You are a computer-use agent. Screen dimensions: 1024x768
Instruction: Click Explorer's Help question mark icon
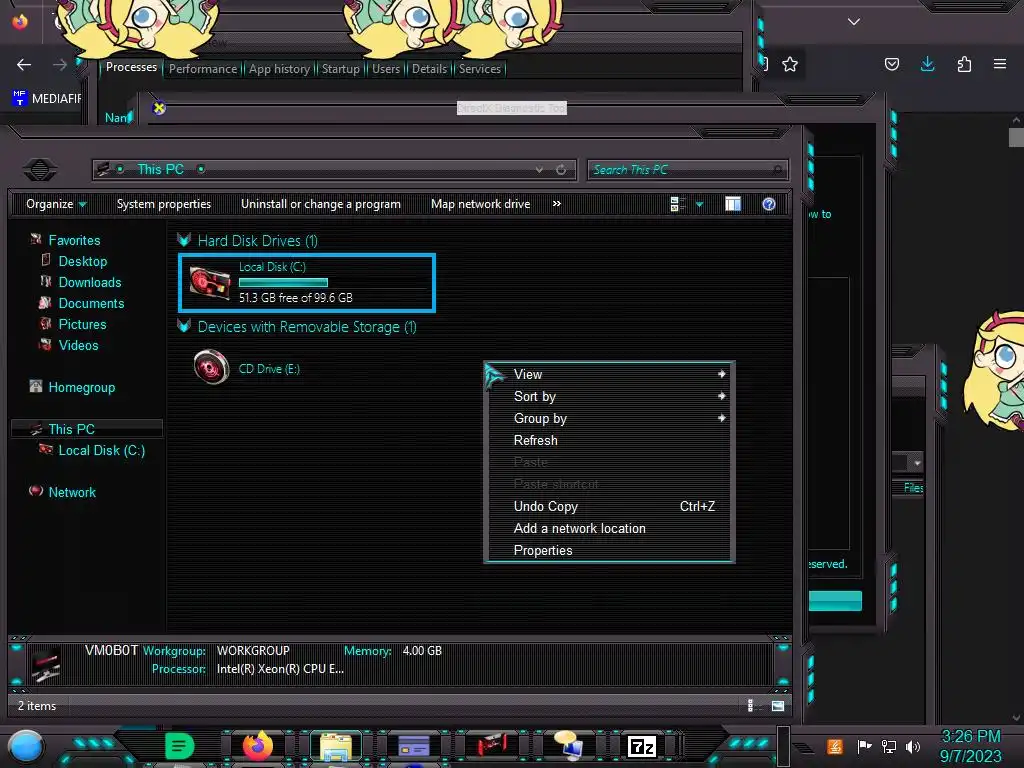769,204
